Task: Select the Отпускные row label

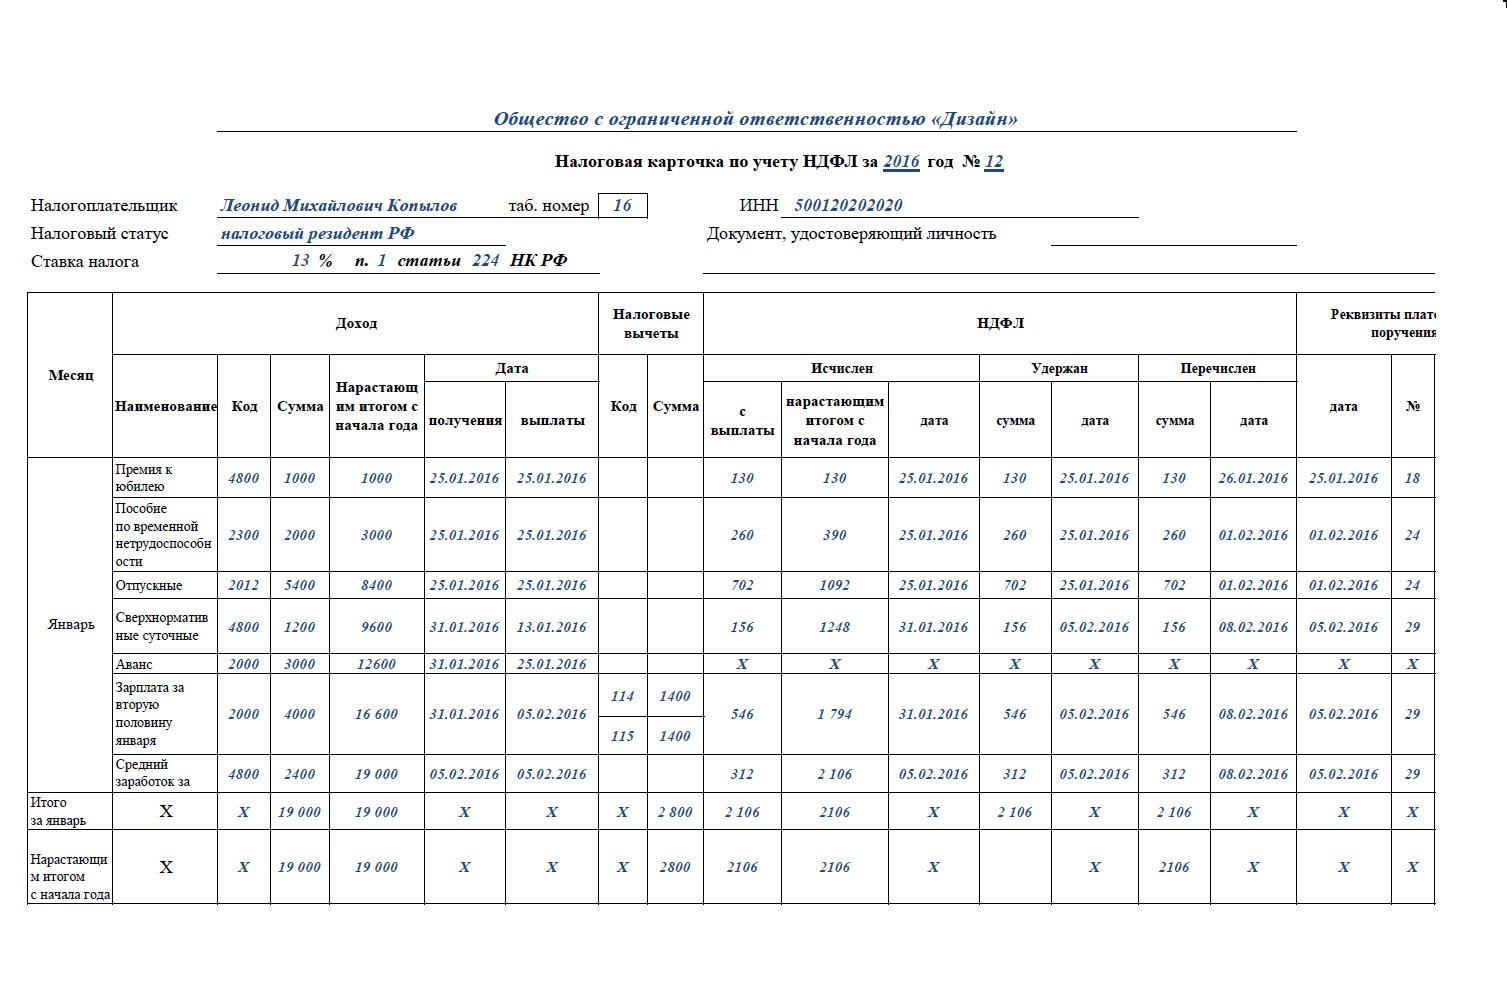Action: click(x=149, y=585)
